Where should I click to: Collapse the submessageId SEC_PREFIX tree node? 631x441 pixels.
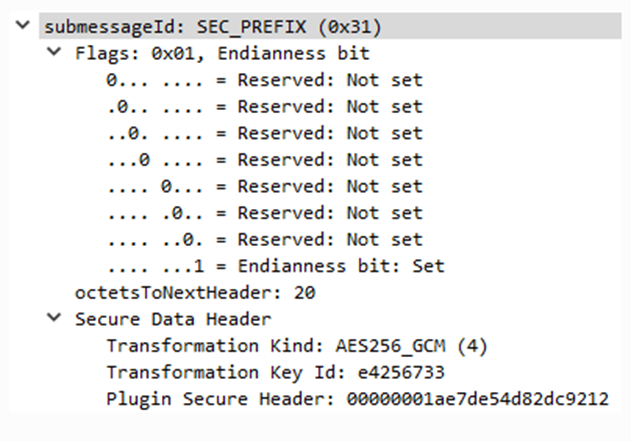click(x=23, y=27)
